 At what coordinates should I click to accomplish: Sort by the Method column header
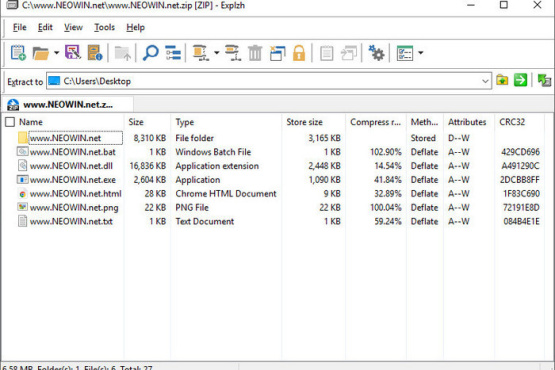[x=424, y=122]
